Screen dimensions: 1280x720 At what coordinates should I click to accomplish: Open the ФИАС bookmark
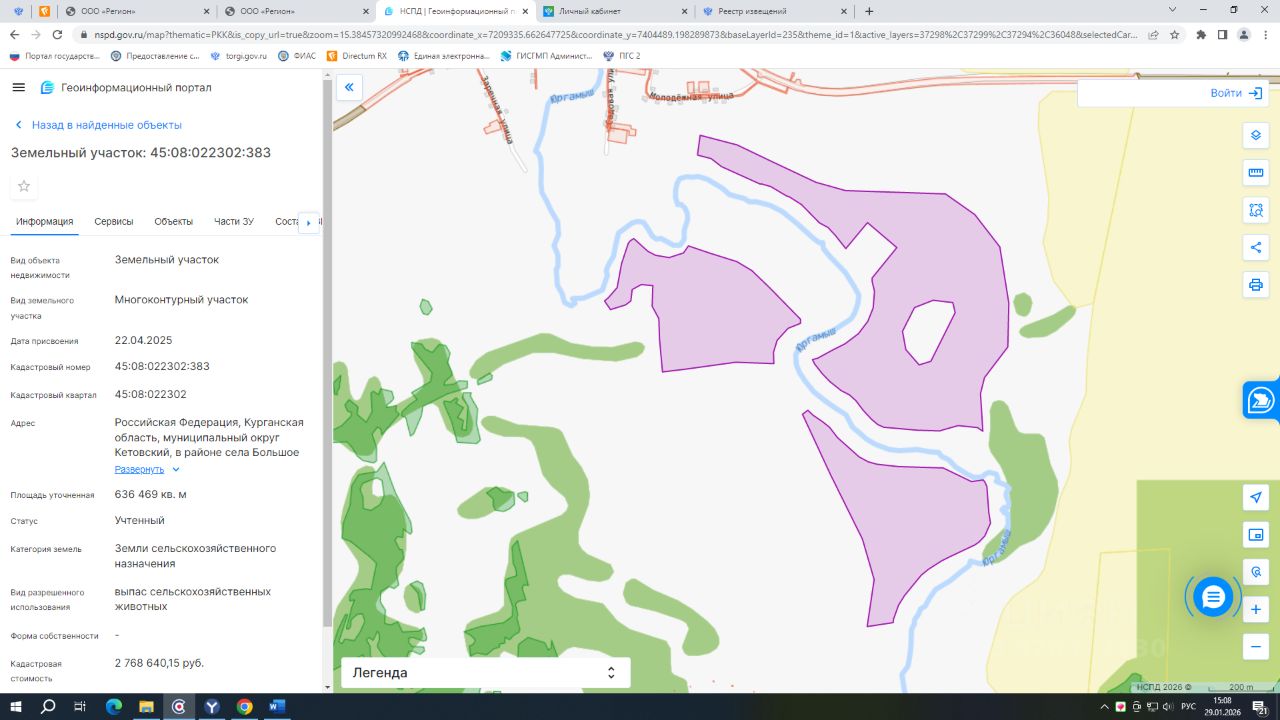pyautogui.click(x=297, y=56)
